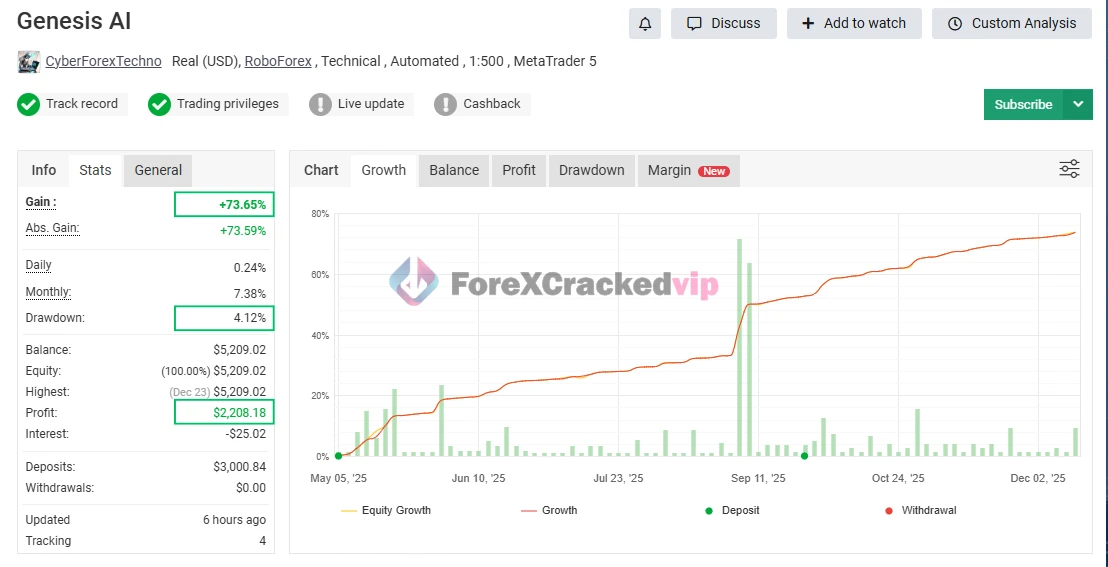
Task: Click the tallest green bar near Sep 11
Action: coord(740,347)
